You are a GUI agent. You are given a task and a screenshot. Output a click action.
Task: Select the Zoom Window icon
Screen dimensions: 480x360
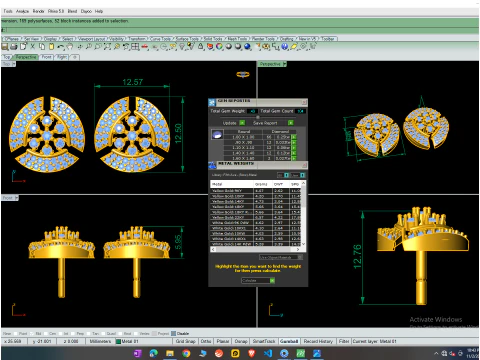pos(98,47)
